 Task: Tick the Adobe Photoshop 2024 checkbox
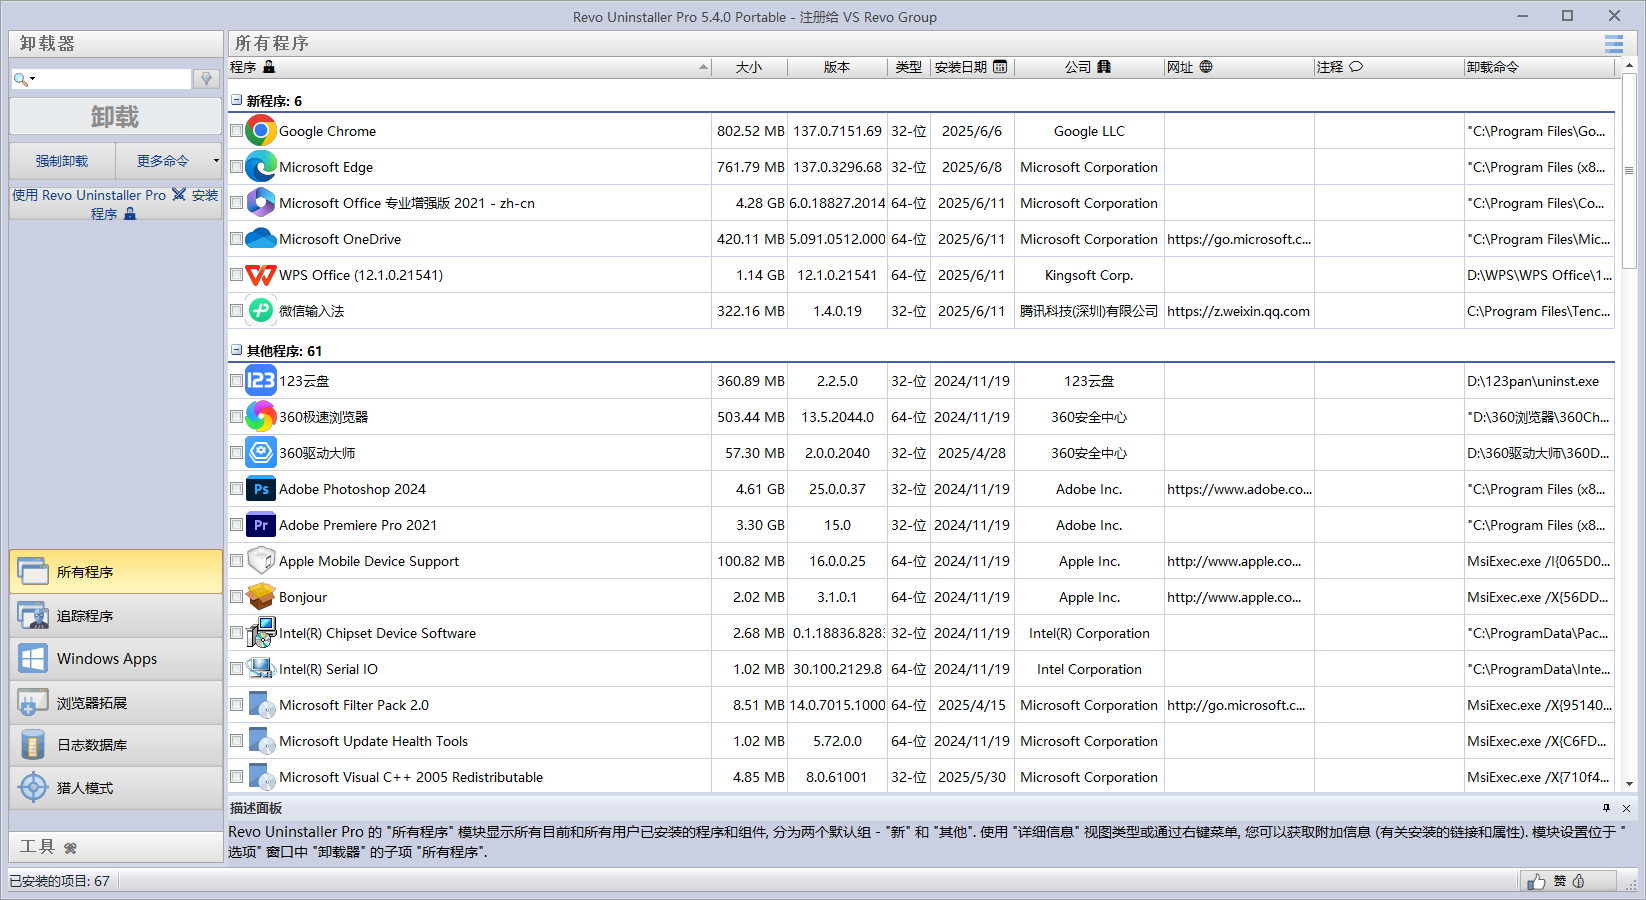[x=237, y=489]
